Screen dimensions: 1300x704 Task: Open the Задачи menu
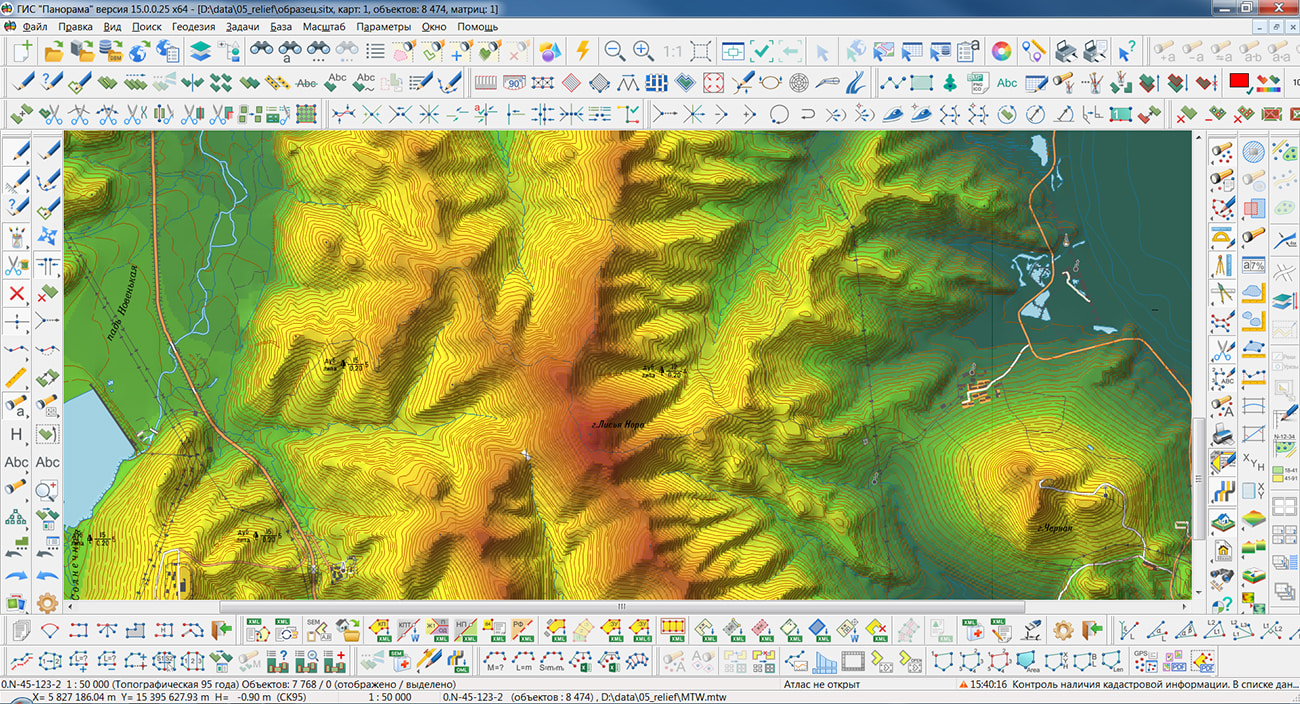tap(241, 26)
